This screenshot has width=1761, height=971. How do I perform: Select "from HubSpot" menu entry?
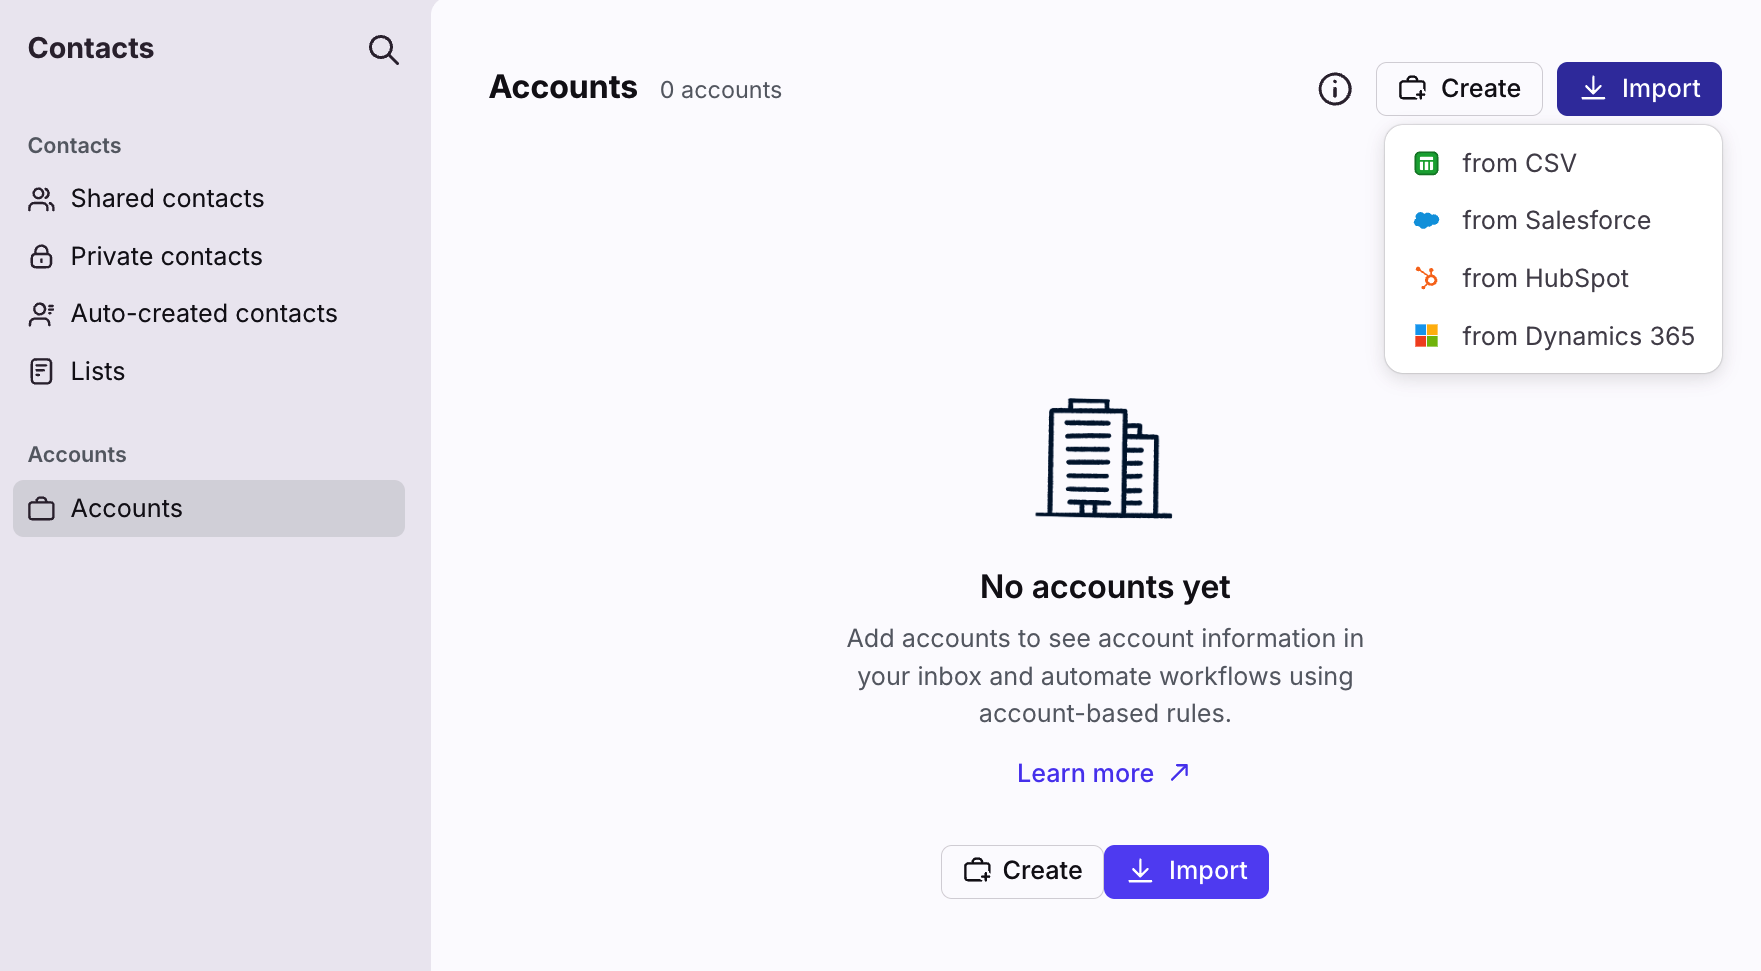coord(1544,278)
